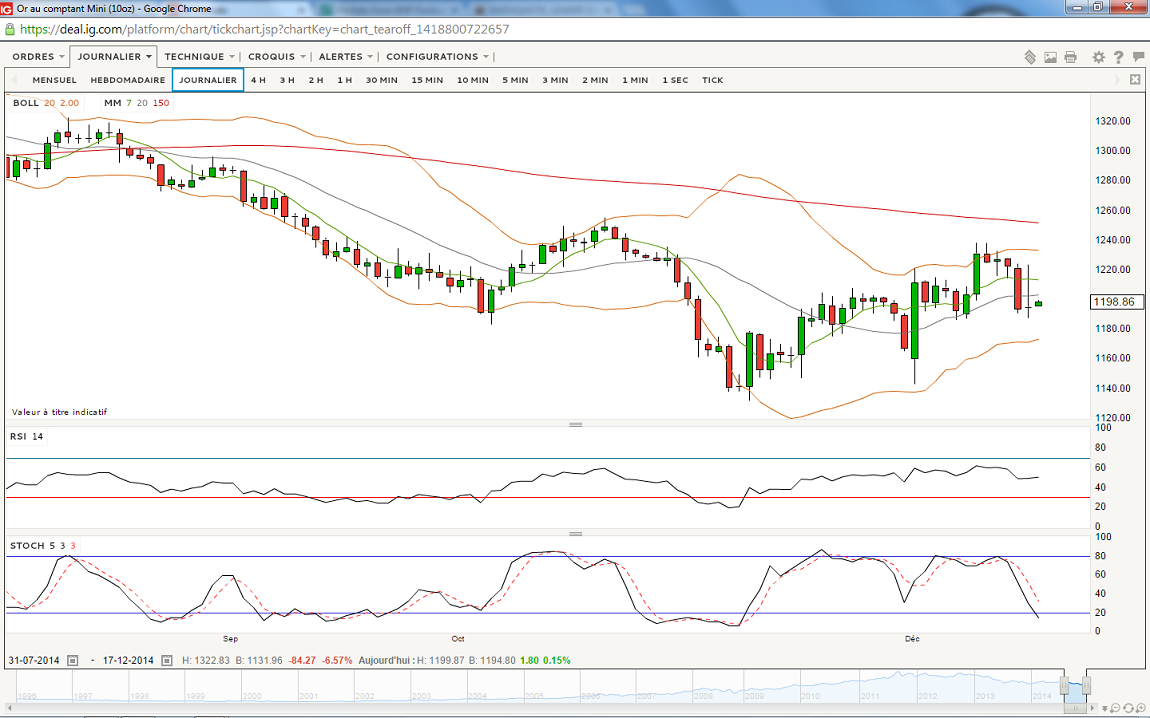Screen dimensions: 1150x718
Task: Open the ALERTES dropdown menu
Action: (345, 56)
